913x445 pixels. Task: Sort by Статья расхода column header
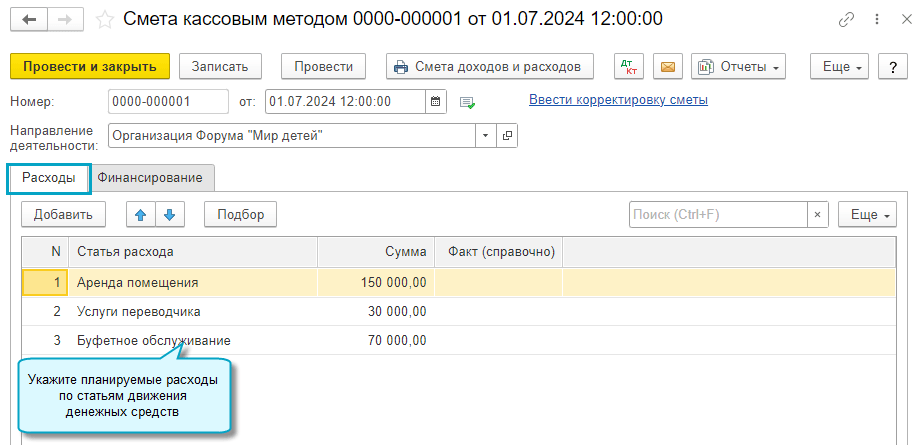coord(193,252)
